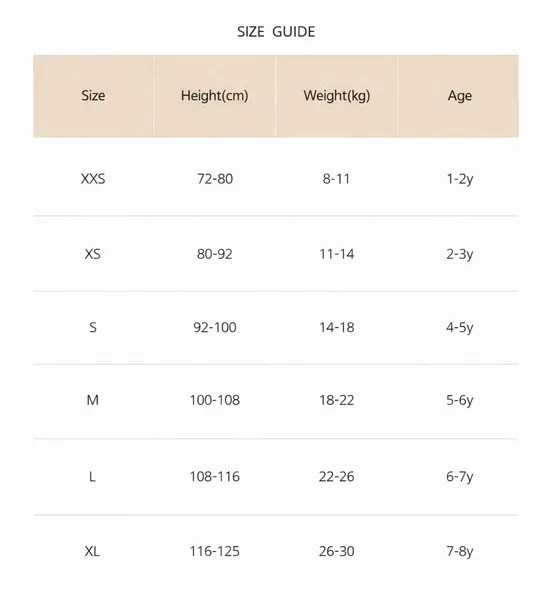Viewport: 544px width, 594px height.
Task: Select weight value 18-22
Action: click(x=337, y=400)
